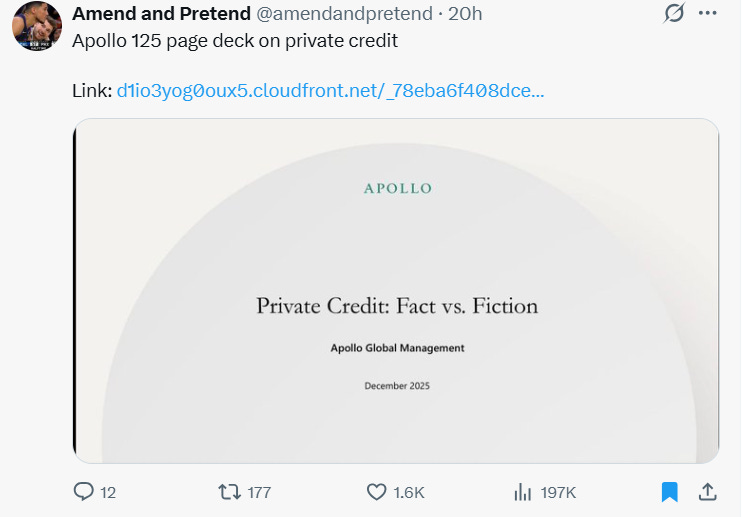Click the 1.6K likes count

[410, 493]
